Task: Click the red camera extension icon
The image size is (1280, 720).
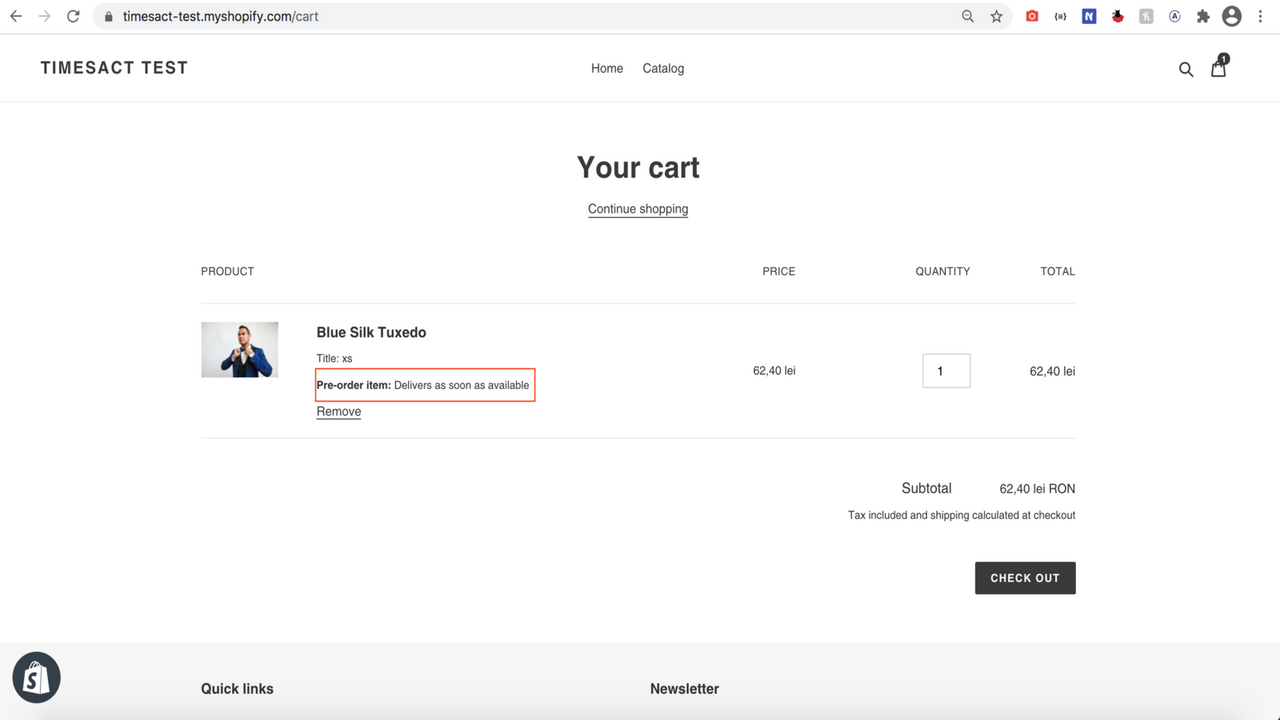Action: (1032, 16)
